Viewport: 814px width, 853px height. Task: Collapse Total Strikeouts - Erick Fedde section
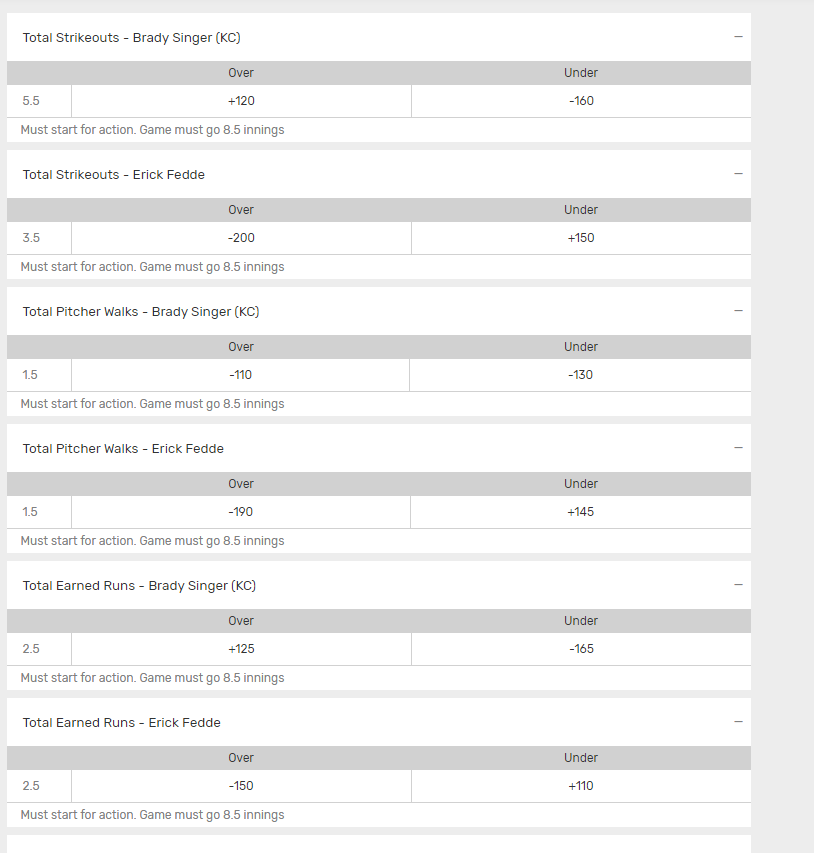(738, 174)
